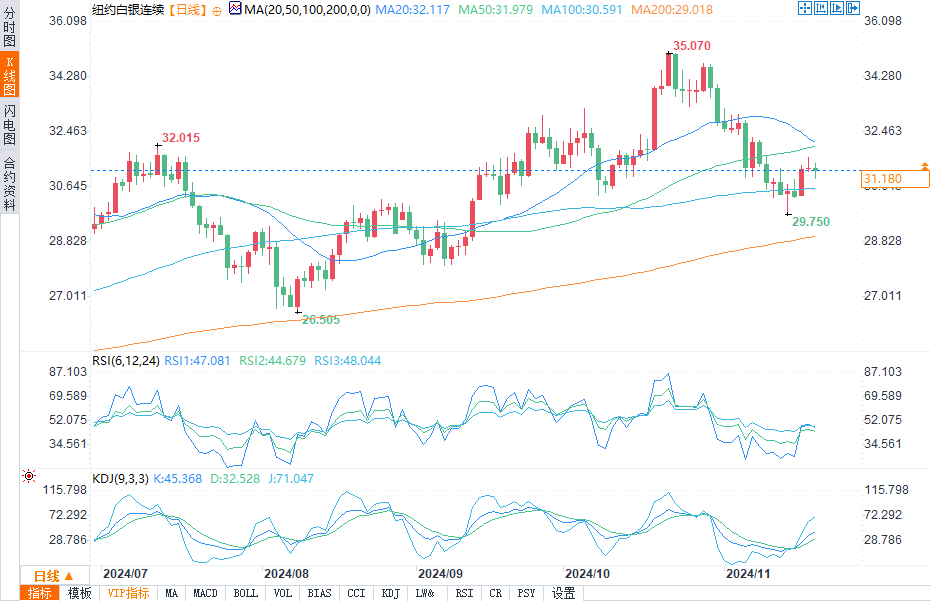Click the 35.070 high price label
This screenshot has width=931, height=601.
click(692, 46)
